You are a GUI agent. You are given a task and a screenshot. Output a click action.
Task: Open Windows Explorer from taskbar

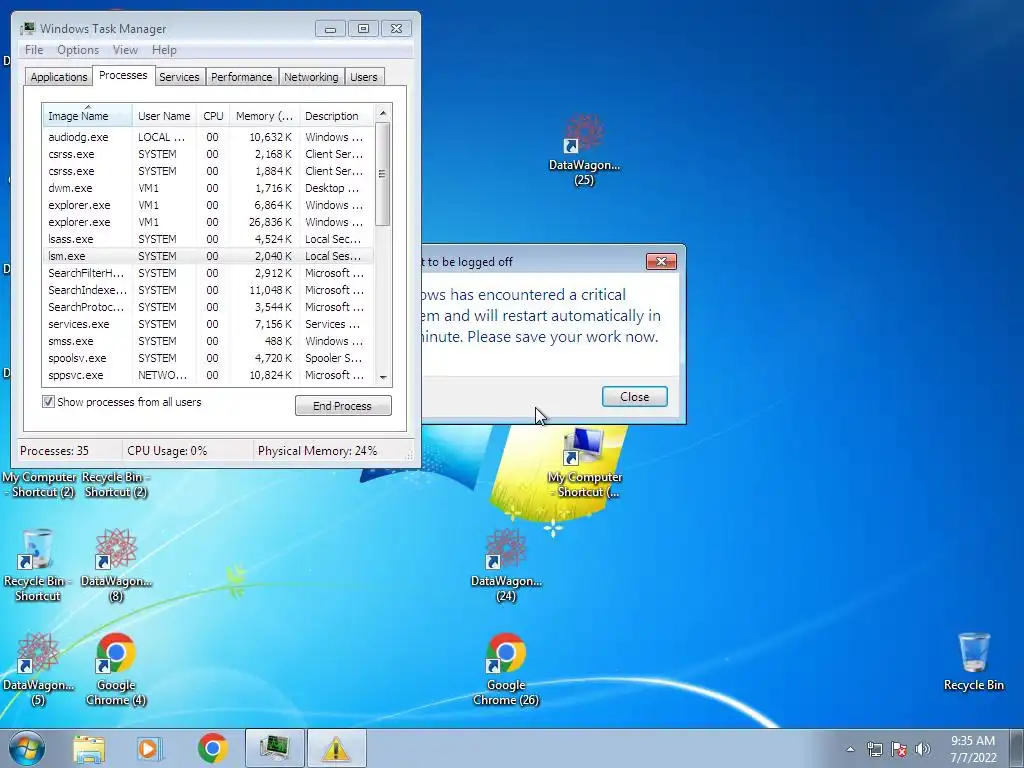coord(89,748)
